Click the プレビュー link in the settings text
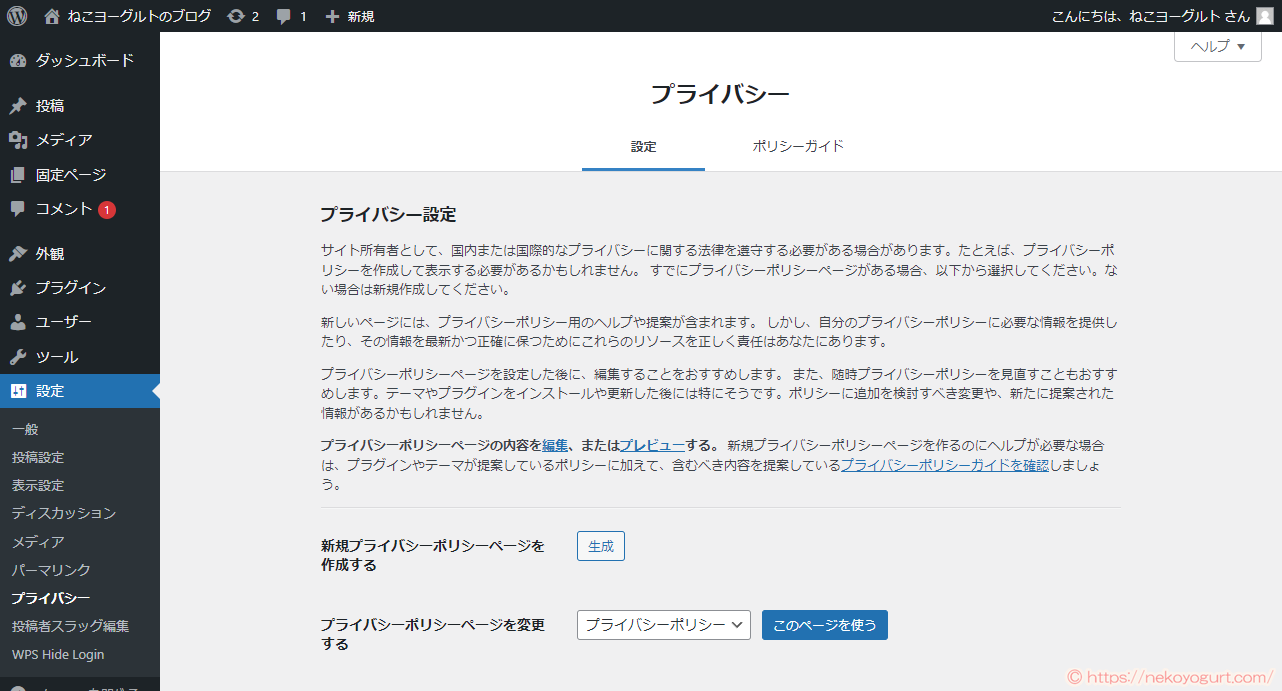Image resolution: width=1282 pixels, height=691 pixels. 652,445
